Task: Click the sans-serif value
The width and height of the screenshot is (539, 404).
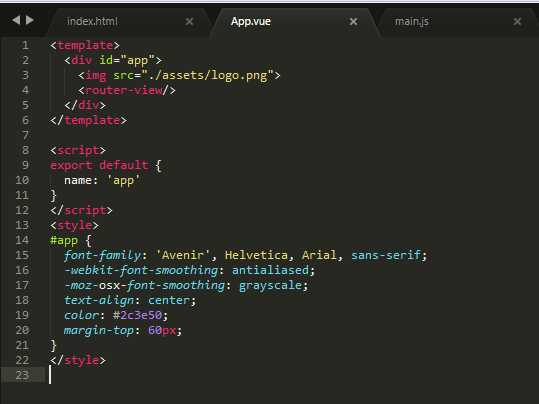Action: 386,255
